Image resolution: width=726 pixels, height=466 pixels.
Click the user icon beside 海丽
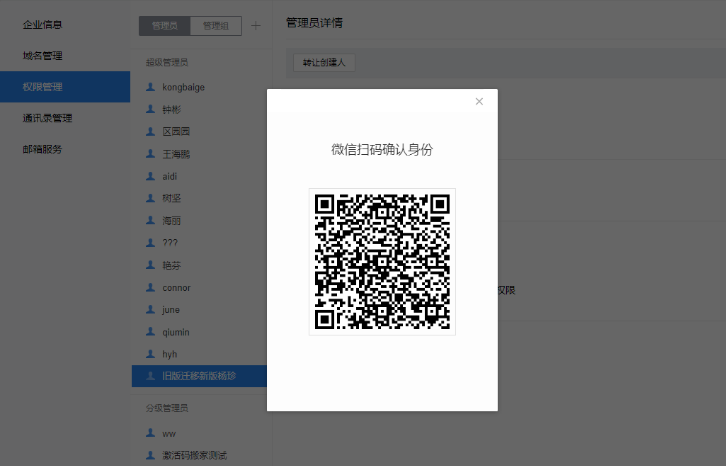coord(150,220)
